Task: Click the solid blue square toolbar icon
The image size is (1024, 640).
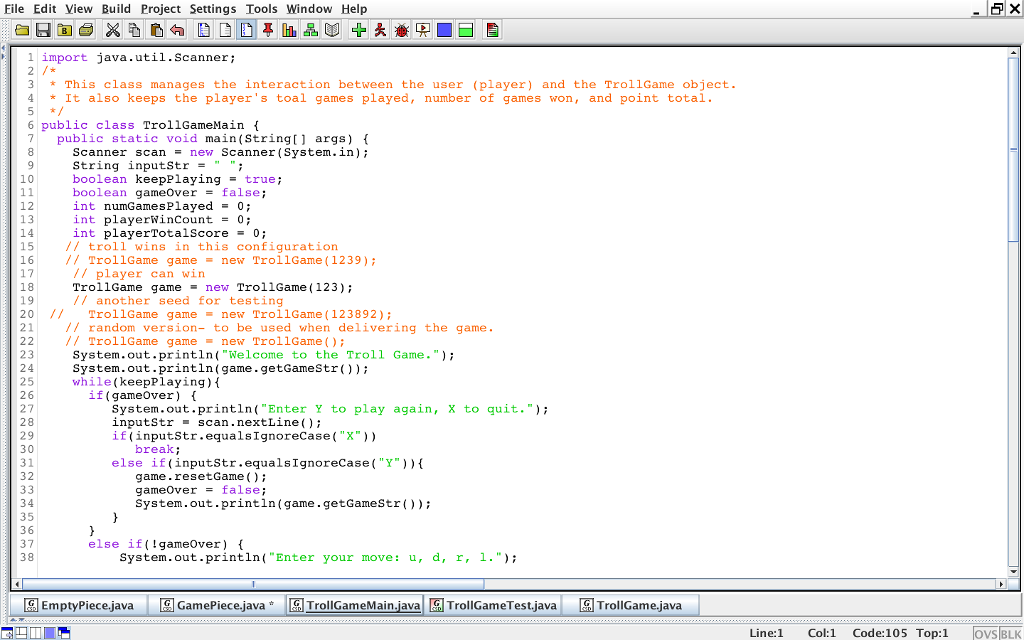Action: (444, 29)
